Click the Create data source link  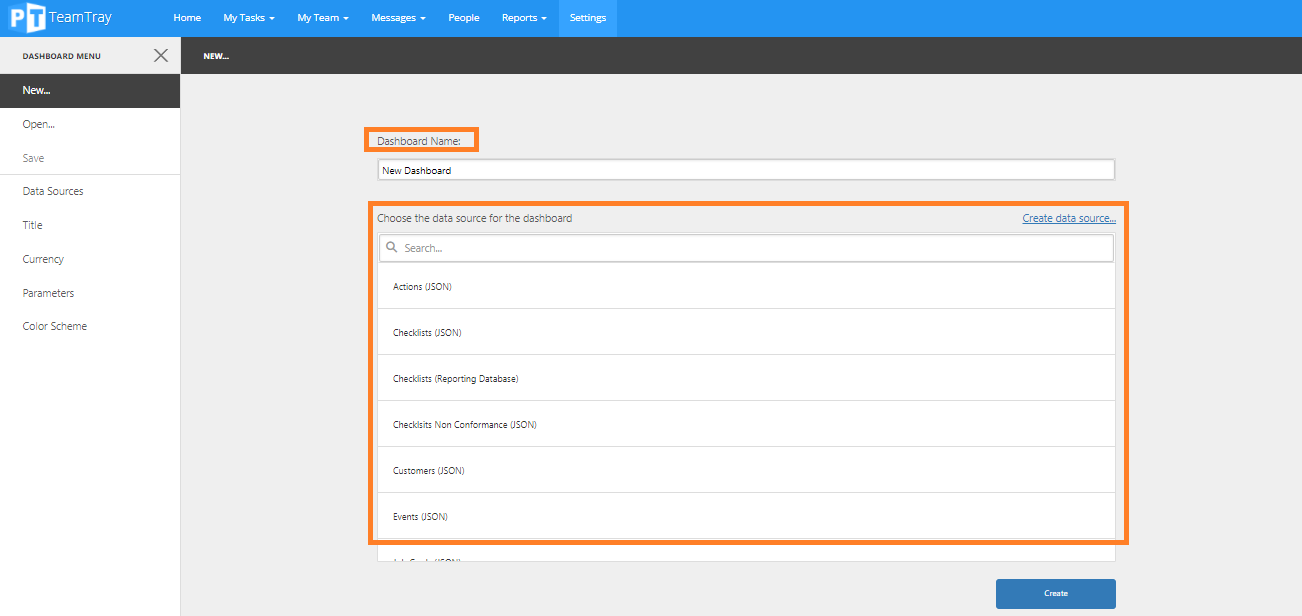pos(1068,217)
